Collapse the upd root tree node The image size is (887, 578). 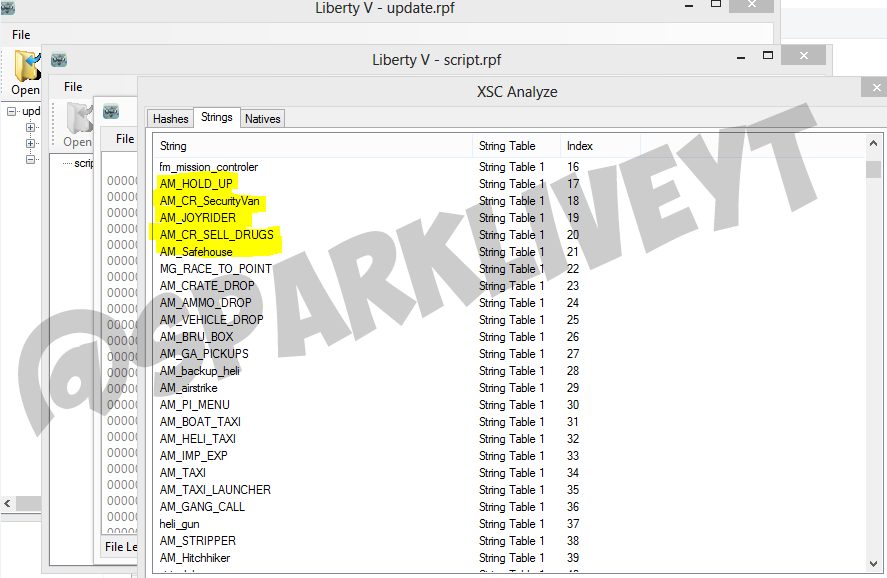coord(11,111)
